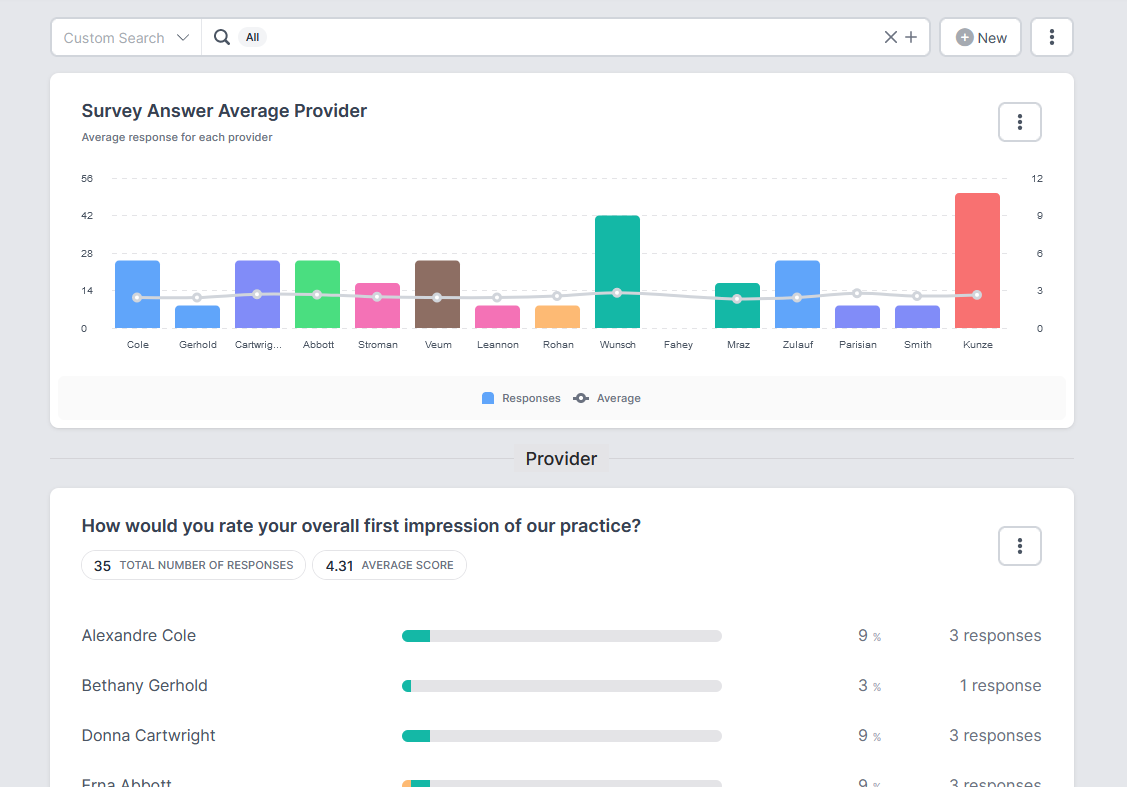Click Alexandre Cole's progress bar

(561, 636)
